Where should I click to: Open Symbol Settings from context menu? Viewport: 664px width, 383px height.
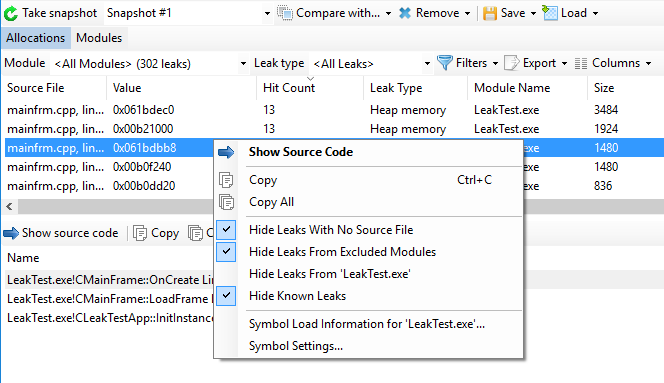tap(296, 346)
